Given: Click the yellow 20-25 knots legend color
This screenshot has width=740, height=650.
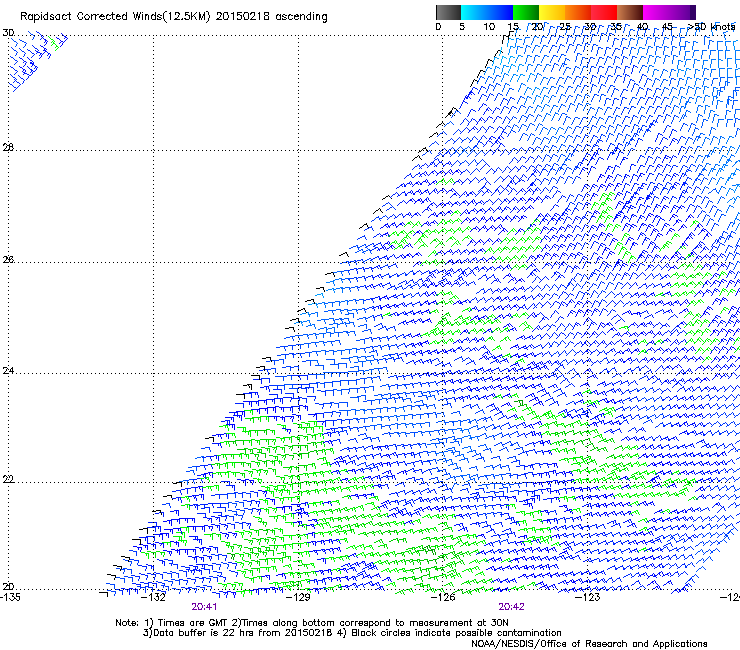Looking at the screenshot, I should pos(552,12).
